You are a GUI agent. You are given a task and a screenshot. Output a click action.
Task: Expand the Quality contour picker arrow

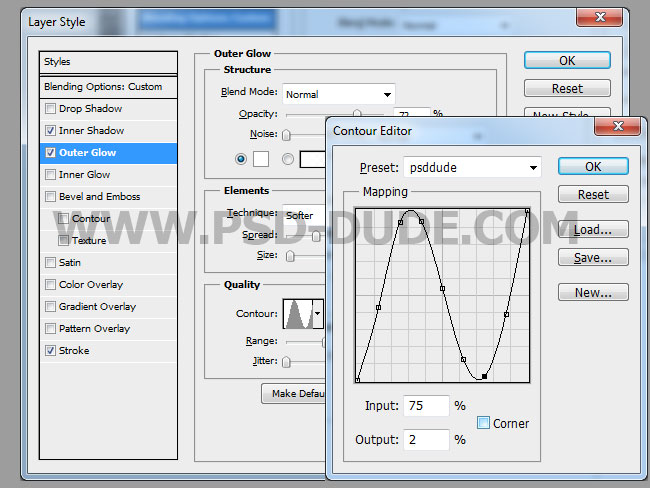tap(318, 313)
